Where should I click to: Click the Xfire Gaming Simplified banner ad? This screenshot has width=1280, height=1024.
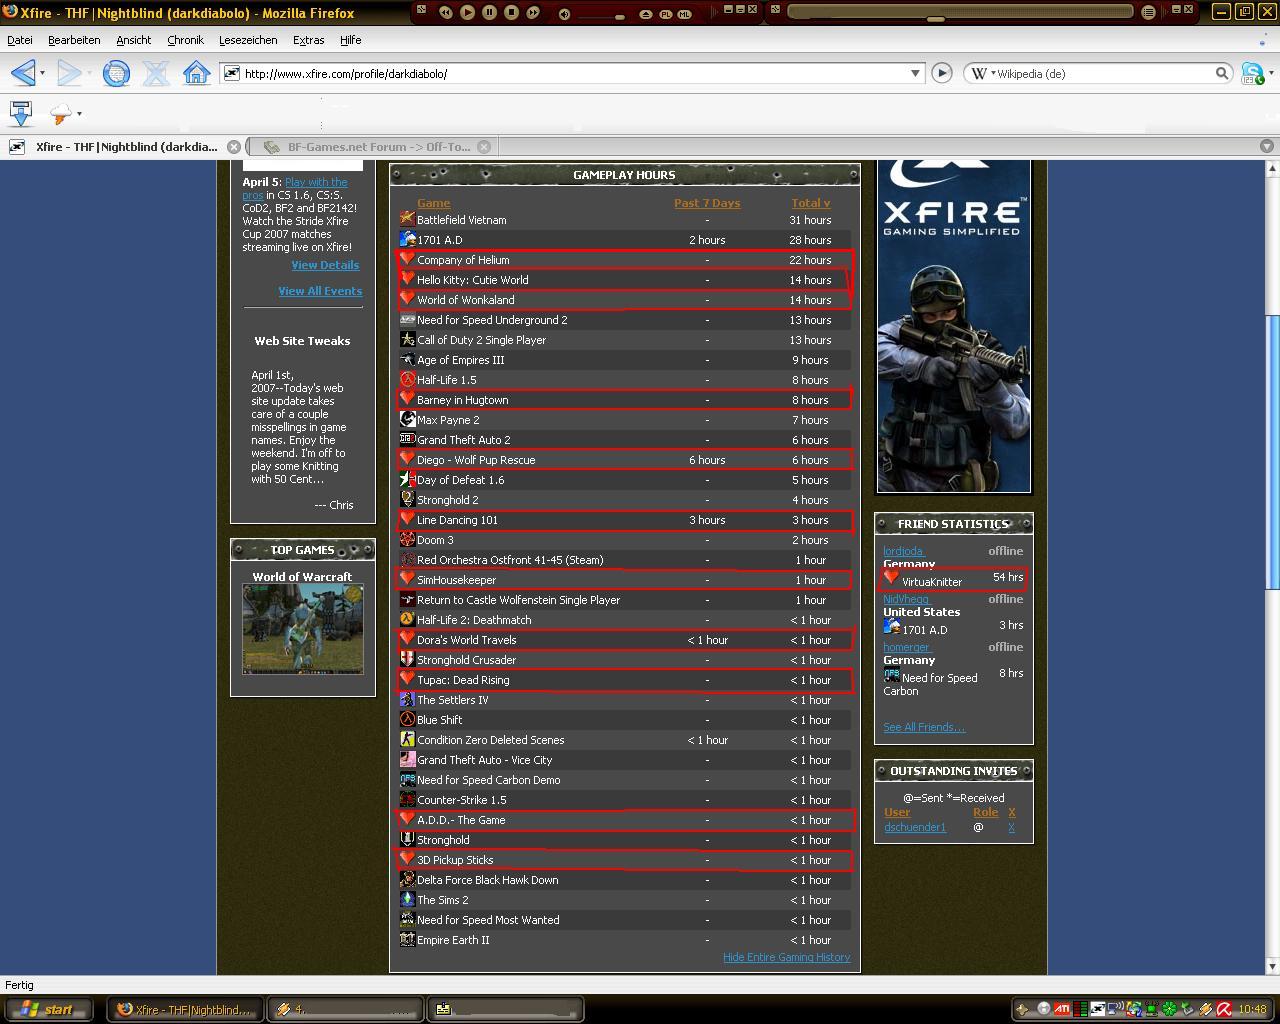tap(954, 327)
